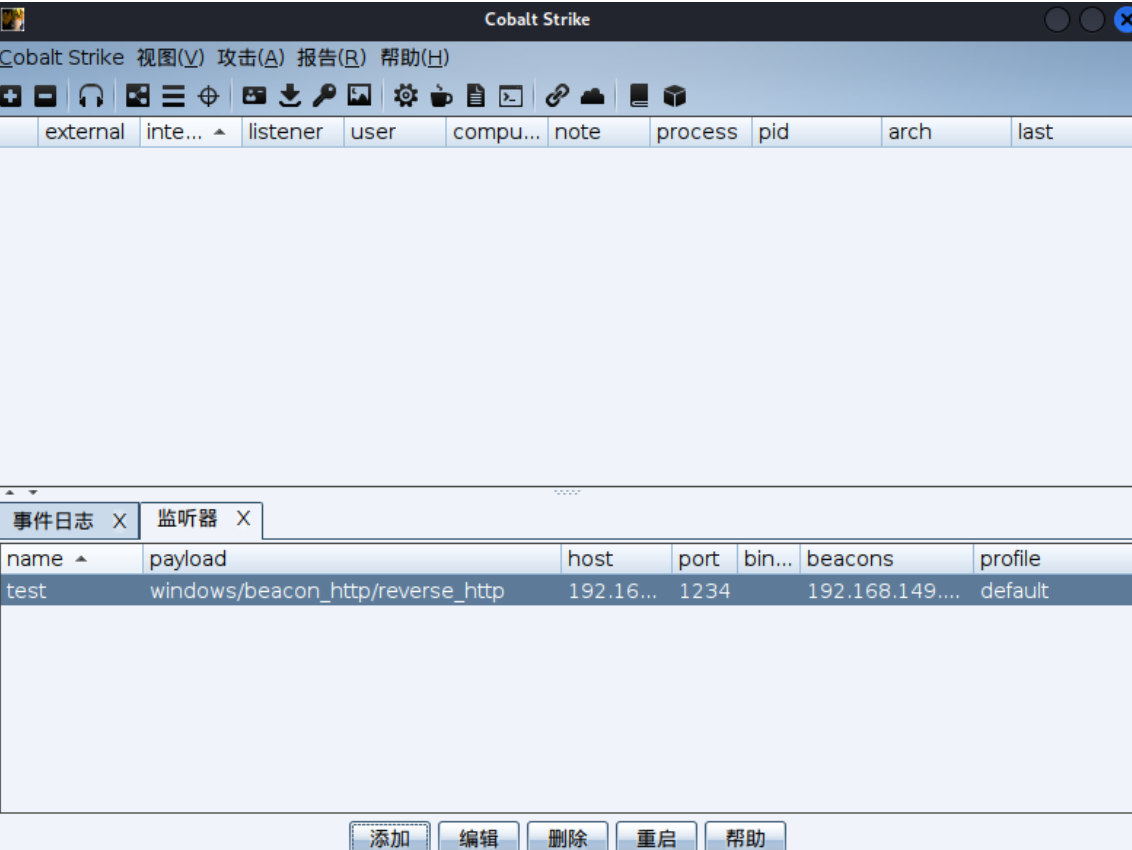Screen dimensions: 1132x850
Task: Switch to pivot graph view icon
Action: click(137, 96)
